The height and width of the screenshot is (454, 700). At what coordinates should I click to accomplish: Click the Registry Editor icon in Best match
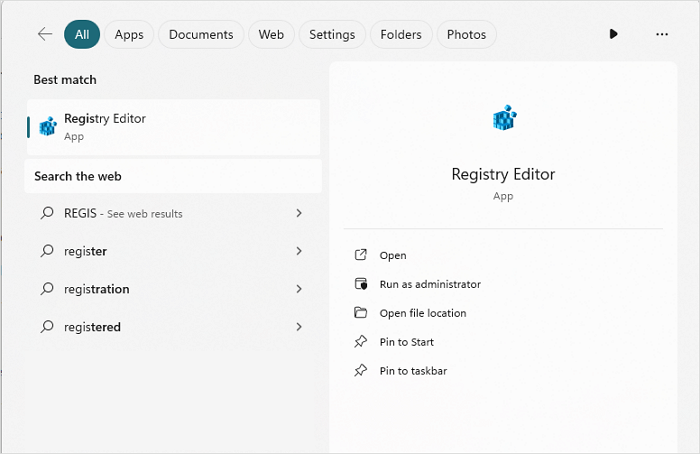[47, 126]
